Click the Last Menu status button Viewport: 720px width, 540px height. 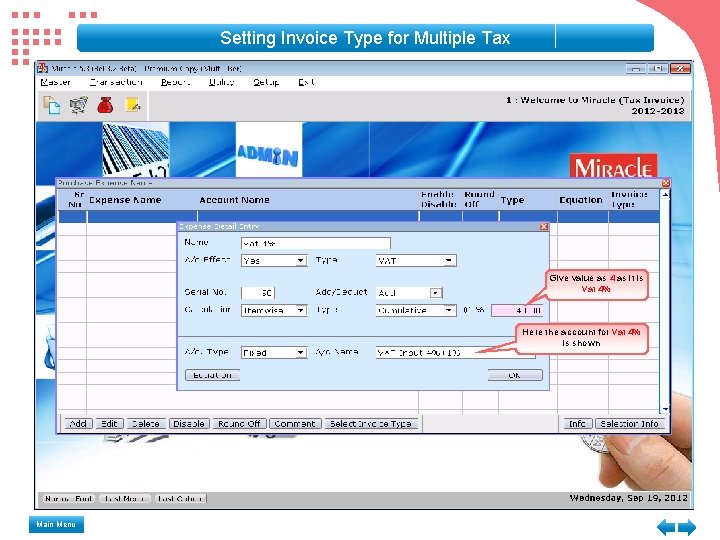pyautogui.click(x=124, y=499)
